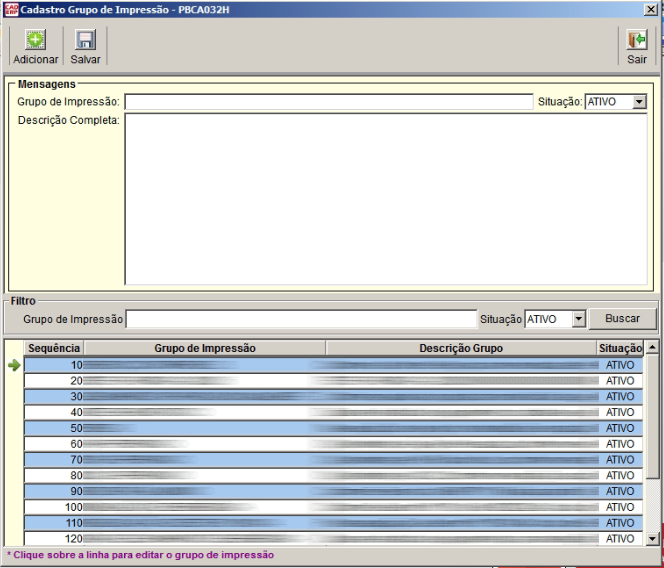Close the Cadastro Grupo de Impressão window

pos(650,9)
